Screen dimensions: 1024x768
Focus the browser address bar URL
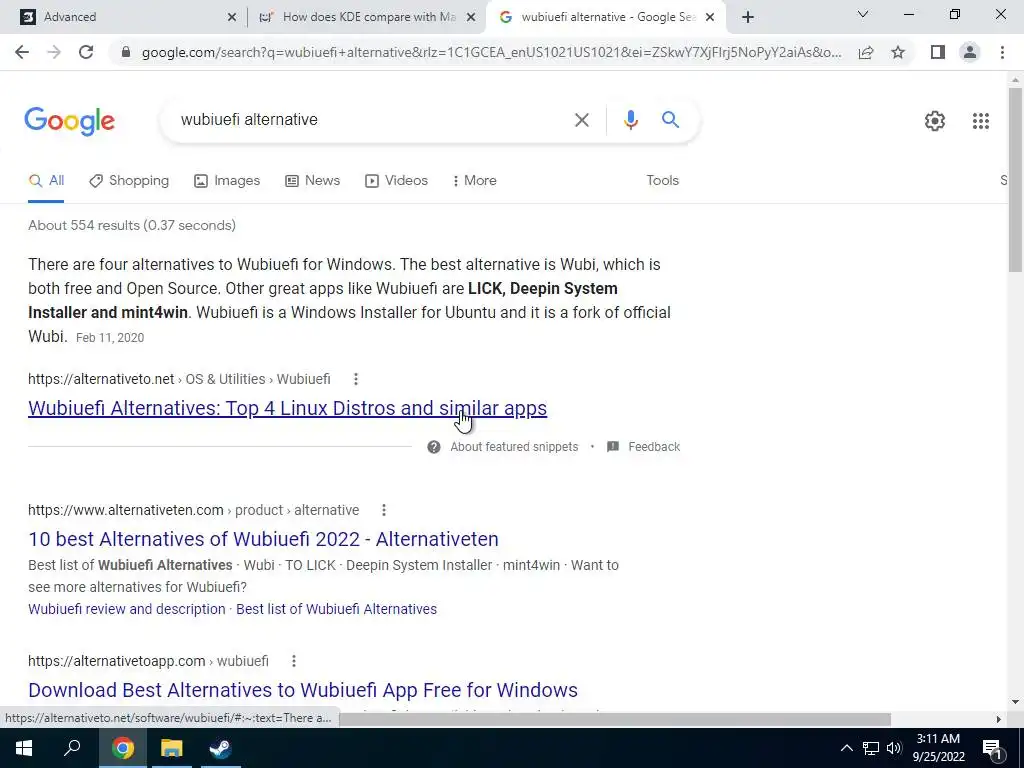click(x=491, y=52)
